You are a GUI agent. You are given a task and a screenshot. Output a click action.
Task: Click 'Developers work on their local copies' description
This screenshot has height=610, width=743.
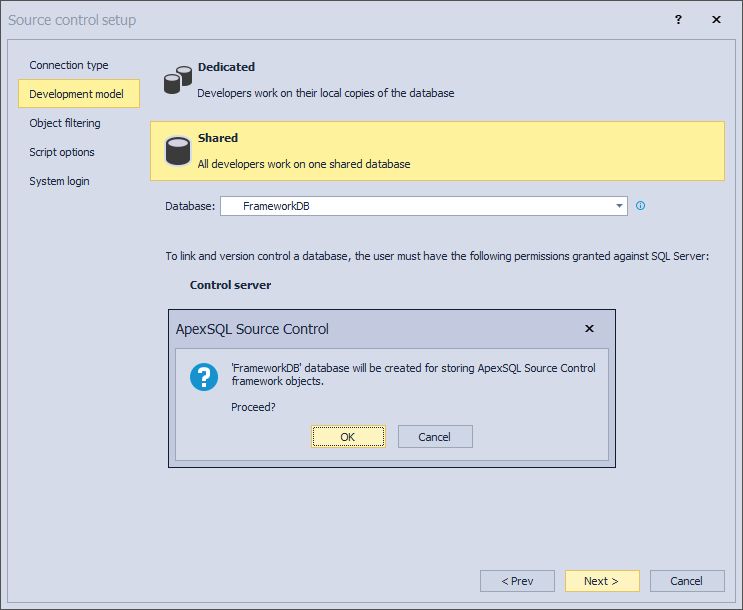(326, 93)
